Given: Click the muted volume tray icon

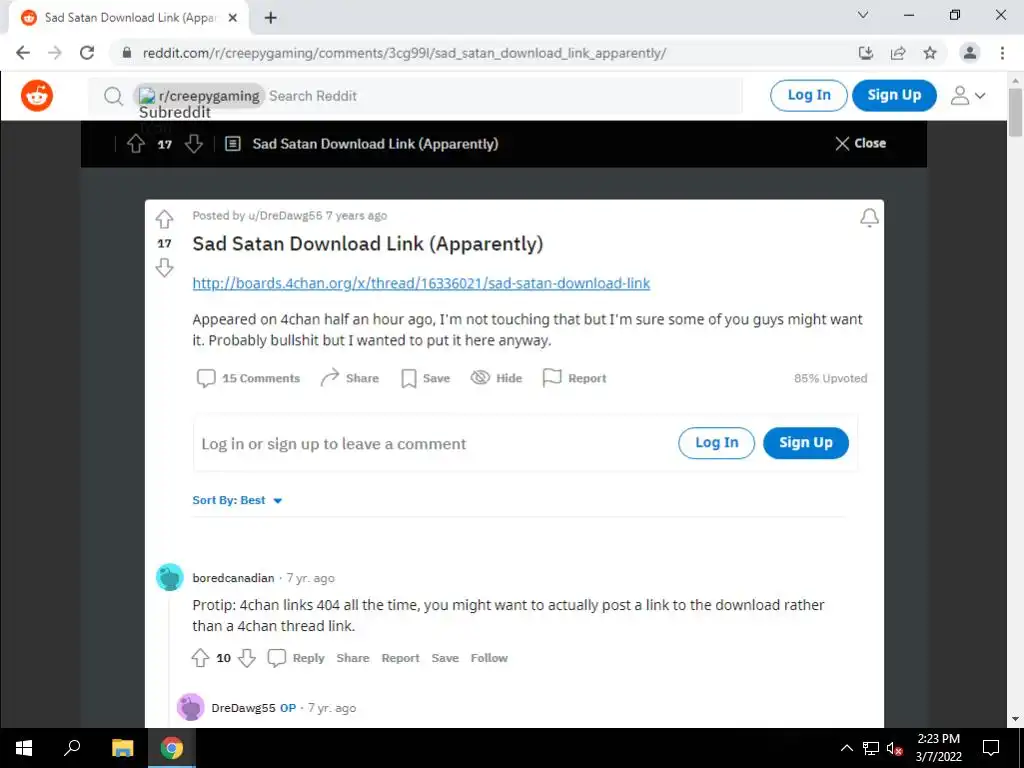Looking at the screenshot, I should pyautogui.click(x=895, y=748).
